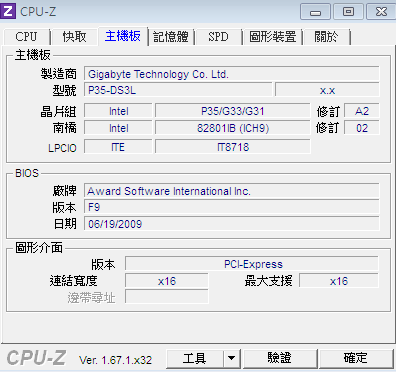Screen dimensions: 396x372
Task: Minimize the CPU-Z window
Action: [315, 12]
